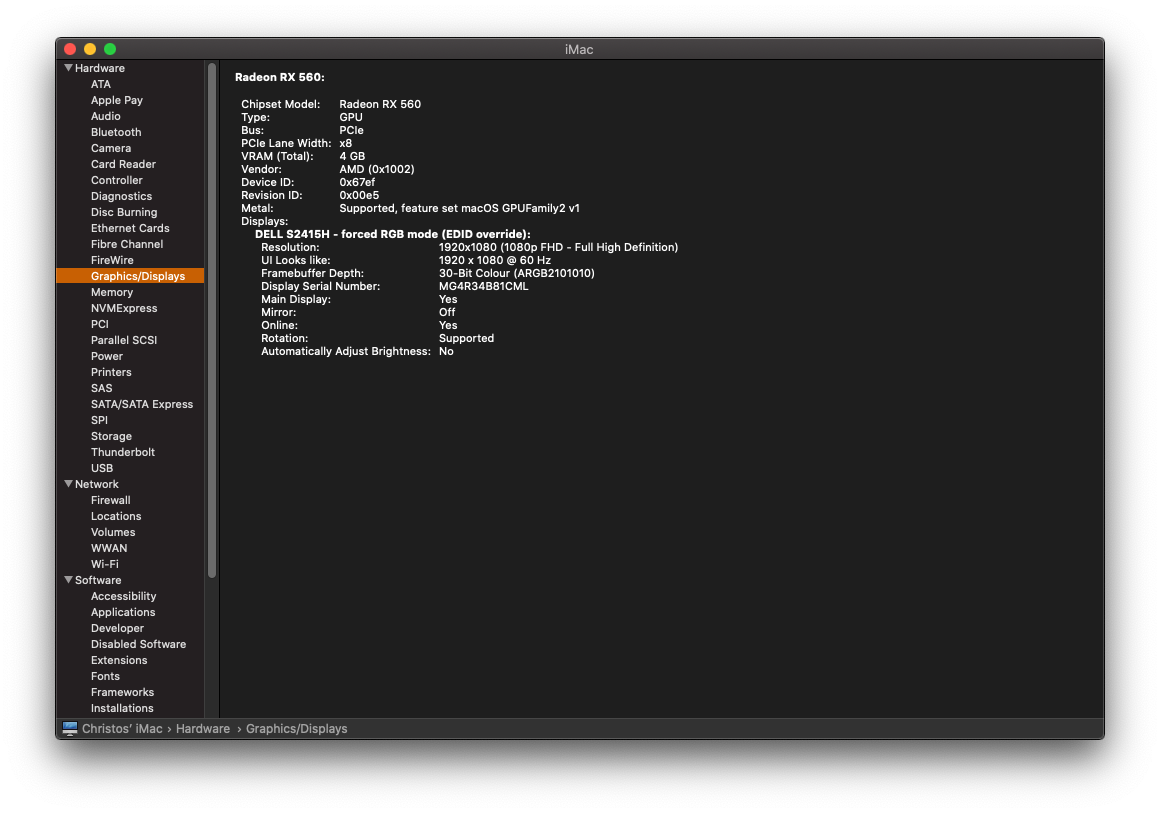
Task: Zoom the window with green button
Action: tap(110, 49)
